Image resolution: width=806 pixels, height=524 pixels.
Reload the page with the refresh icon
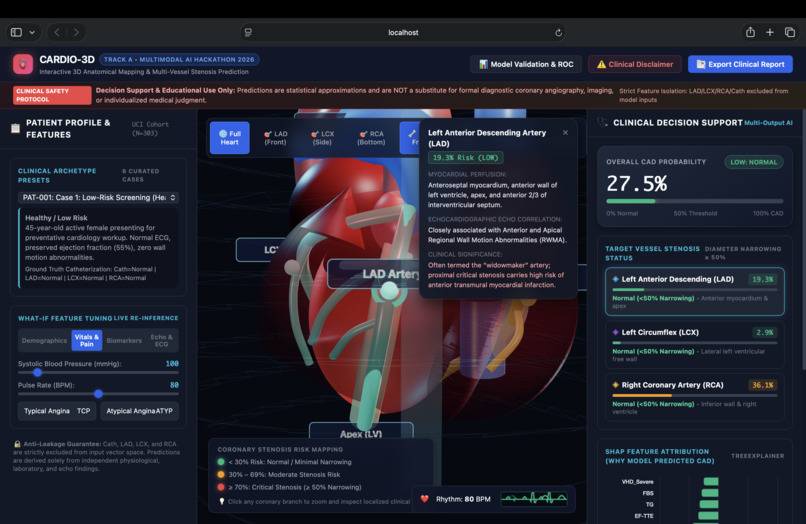click(558, 32)
